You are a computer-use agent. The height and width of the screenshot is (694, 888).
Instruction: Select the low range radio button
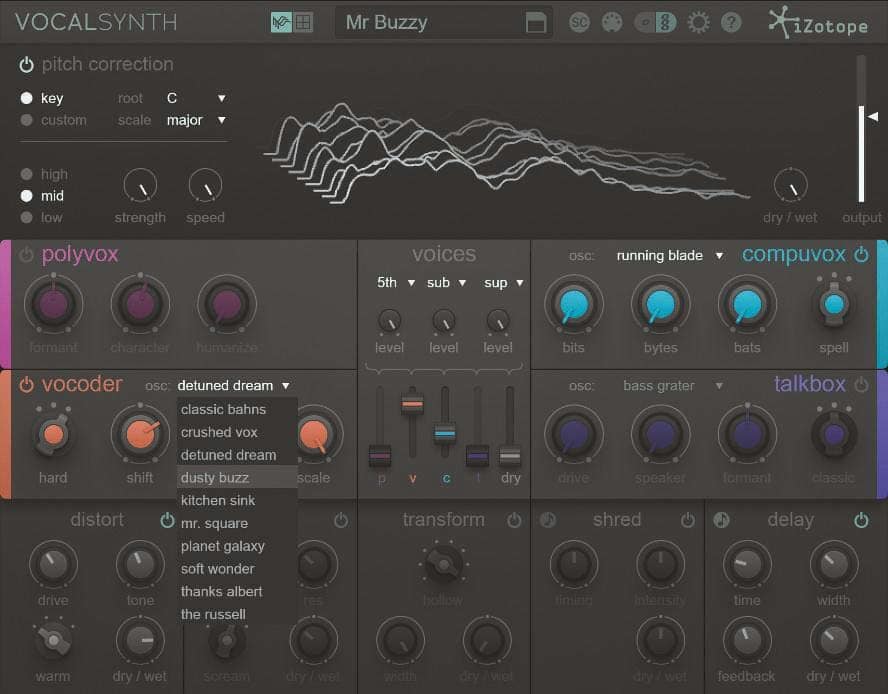pyautogui.click(x=26, y=218)
